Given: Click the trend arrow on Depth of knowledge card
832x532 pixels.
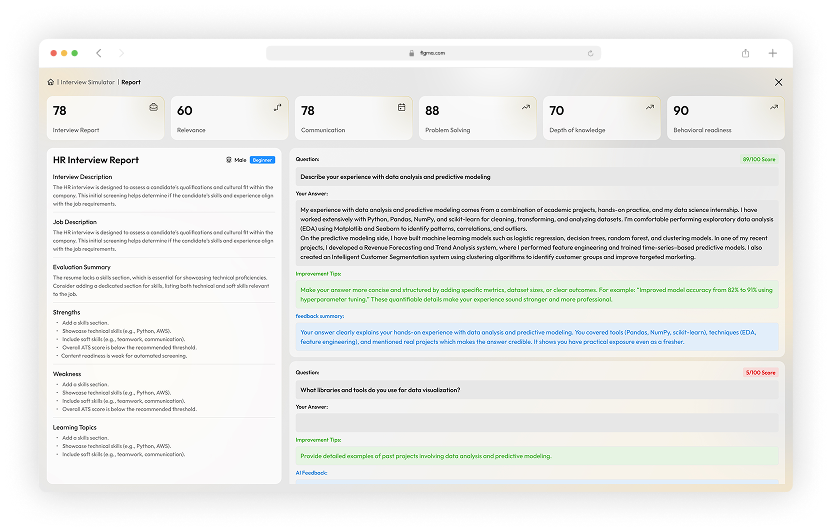Looking at the screenshot, I should tap(649, 106).
